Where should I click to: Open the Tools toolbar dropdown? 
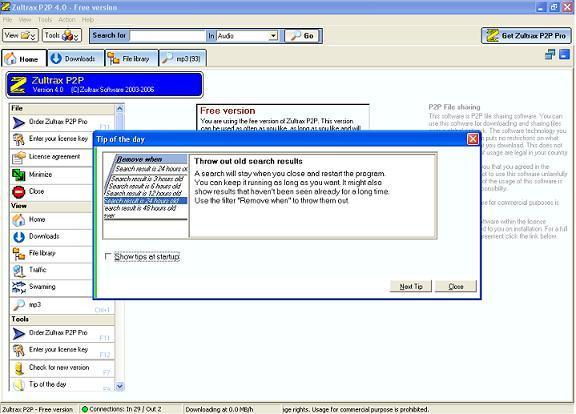click(x=62, y=36)
